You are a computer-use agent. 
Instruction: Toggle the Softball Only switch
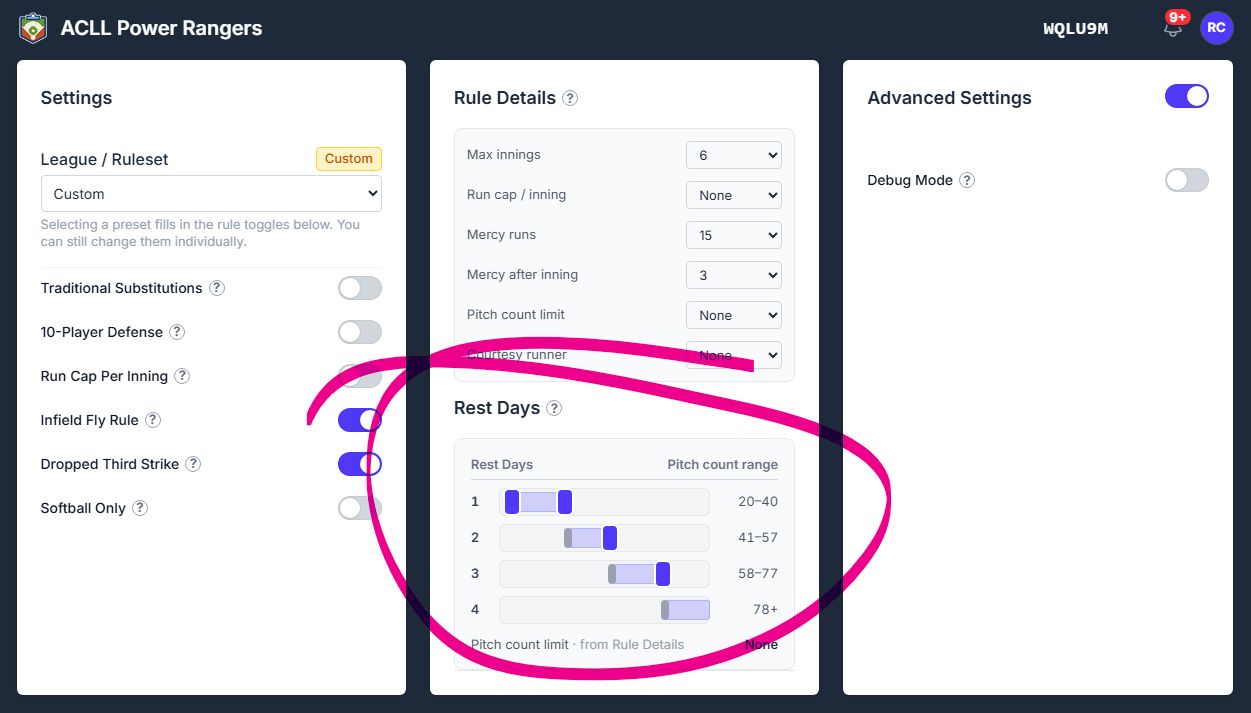click(x=360, y=508)
